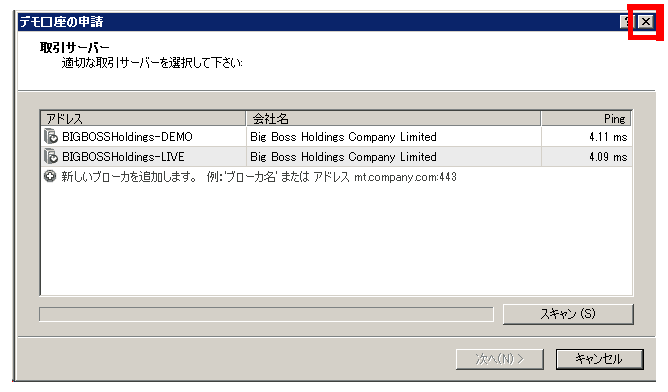
Task: Click company name in the DEMO row
Action: tap(343, 137)
